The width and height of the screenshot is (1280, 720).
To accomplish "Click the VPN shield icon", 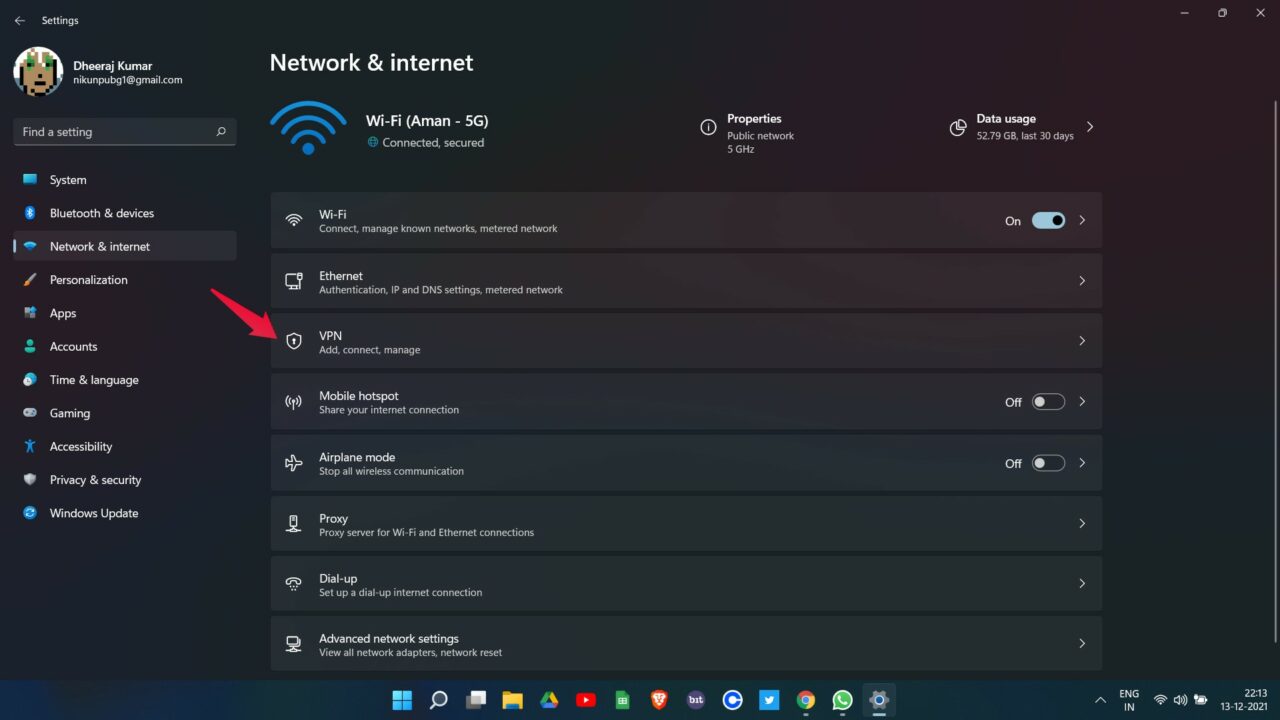I will tap(293, 341).
